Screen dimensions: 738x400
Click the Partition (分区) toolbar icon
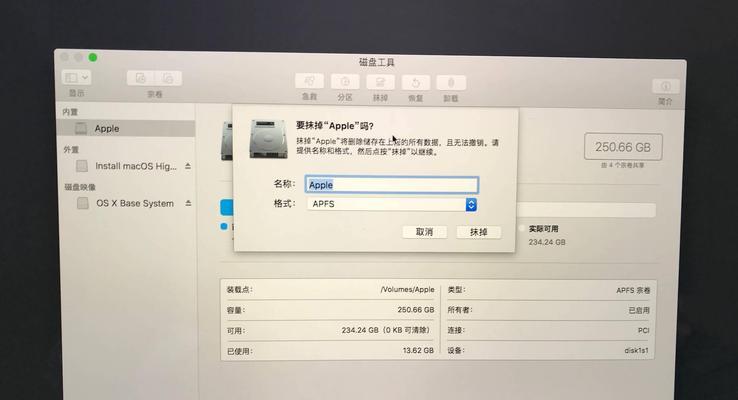coord(345,82)
